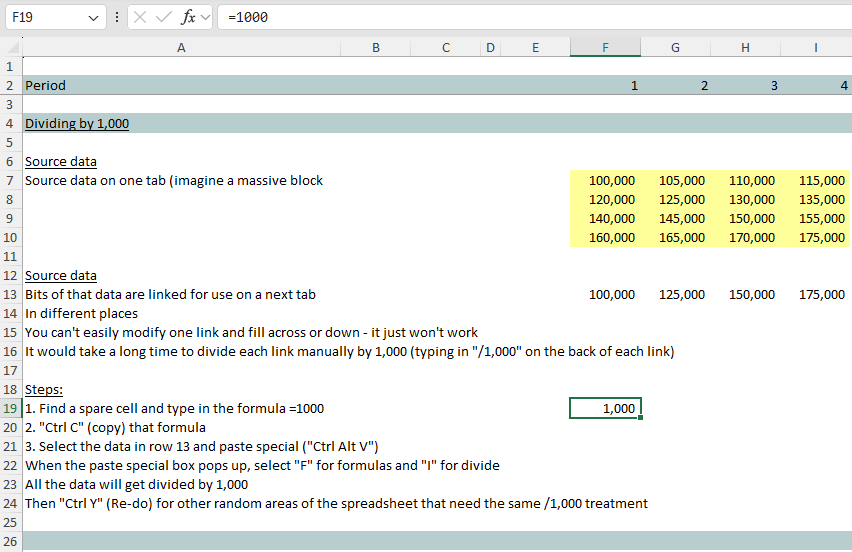
Task: Select the row 7 header
Action: [10, 181]
